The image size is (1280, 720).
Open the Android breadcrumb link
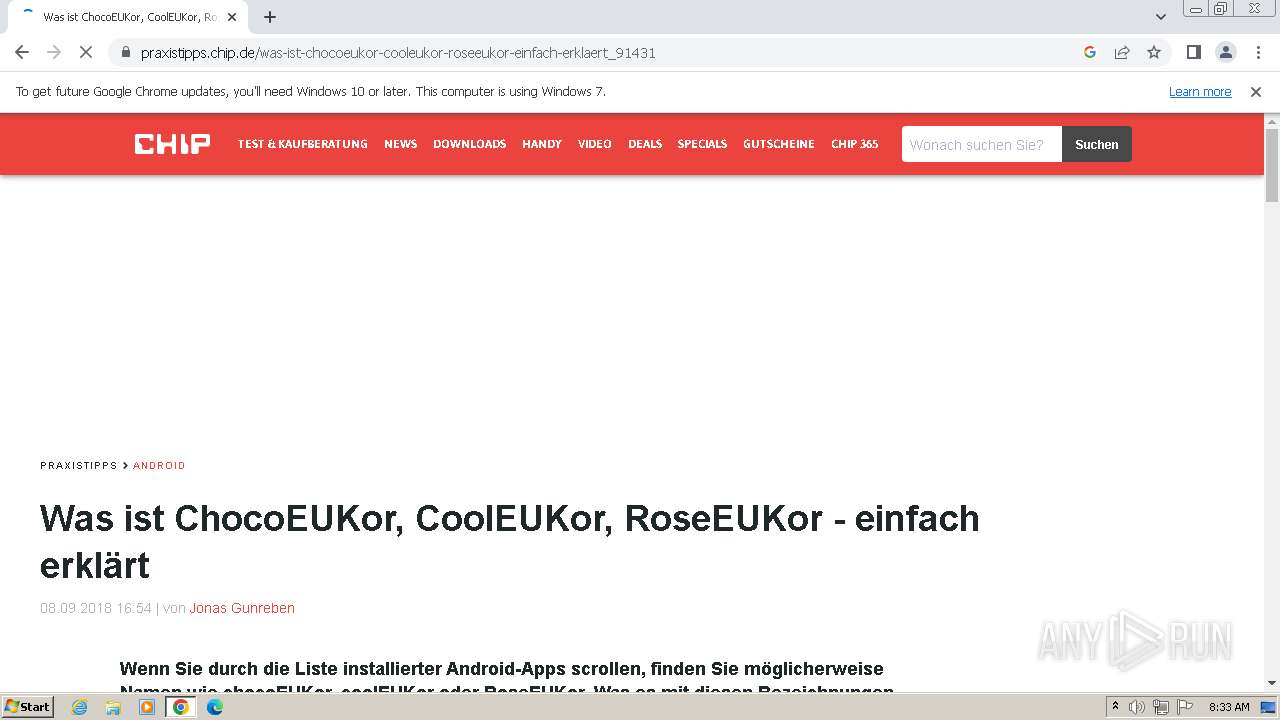pos(159,465)
